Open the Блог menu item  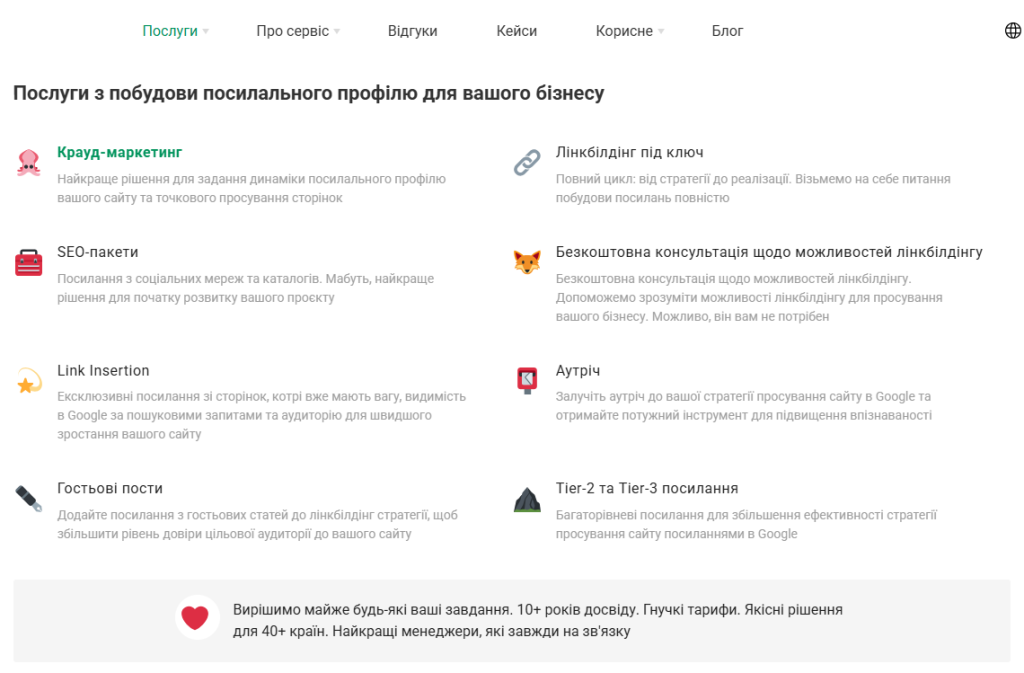(x=727, y=31)
